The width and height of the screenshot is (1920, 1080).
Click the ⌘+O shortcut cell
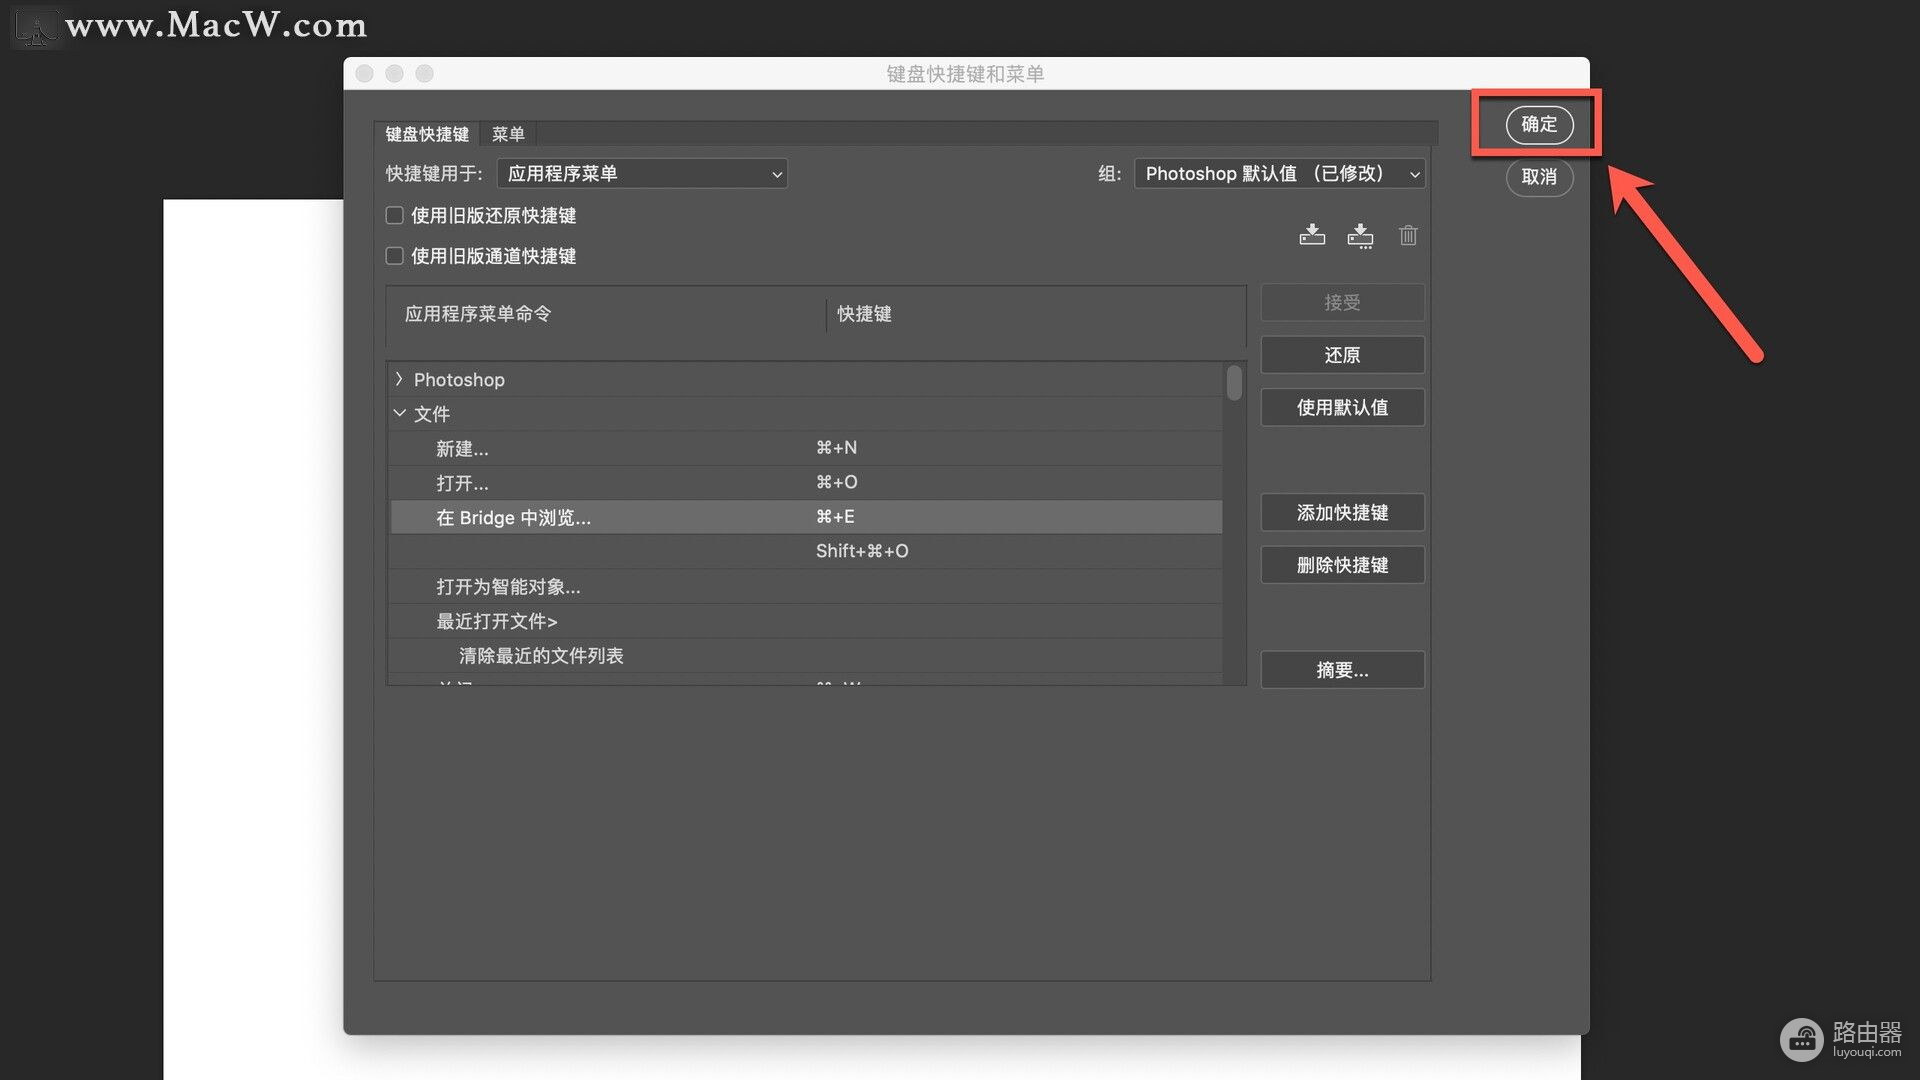pyautogui.click(x=836, y=482)
